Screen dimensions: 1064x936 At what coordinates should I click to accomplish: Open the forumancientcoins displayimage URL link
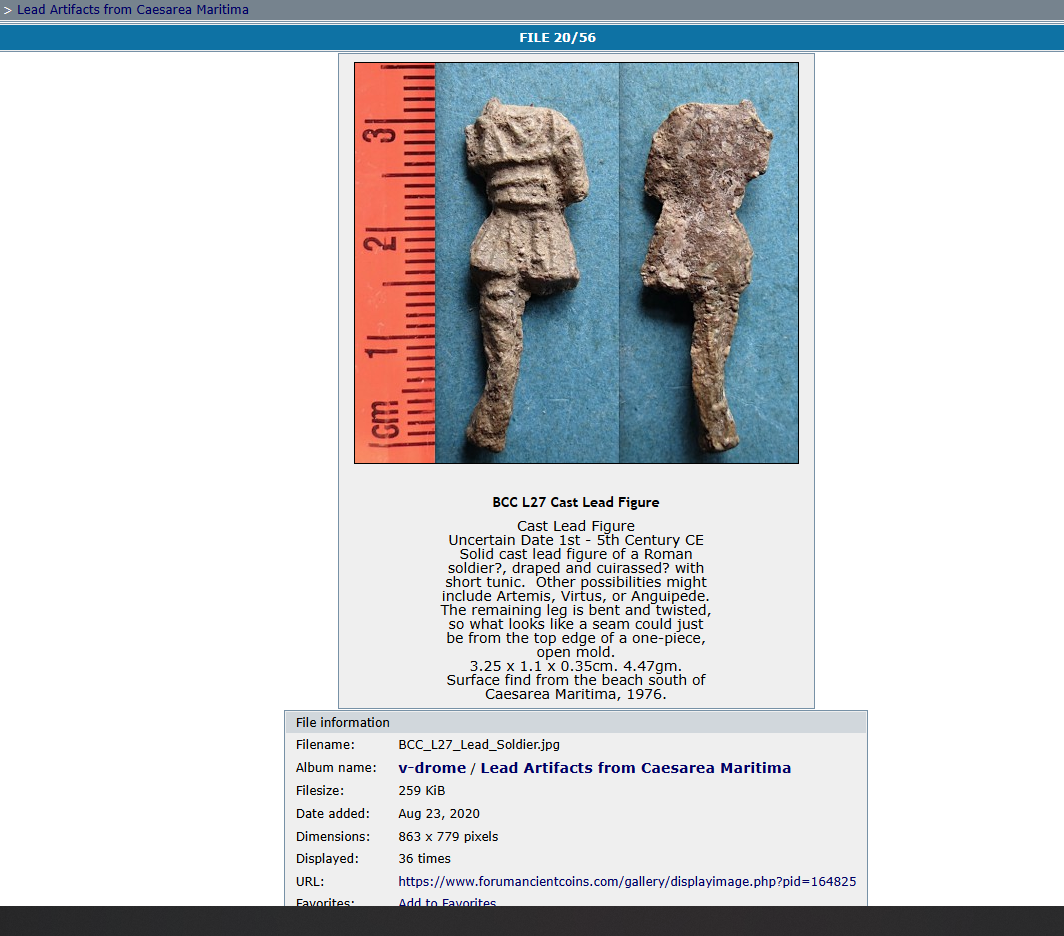coord(627,881)
